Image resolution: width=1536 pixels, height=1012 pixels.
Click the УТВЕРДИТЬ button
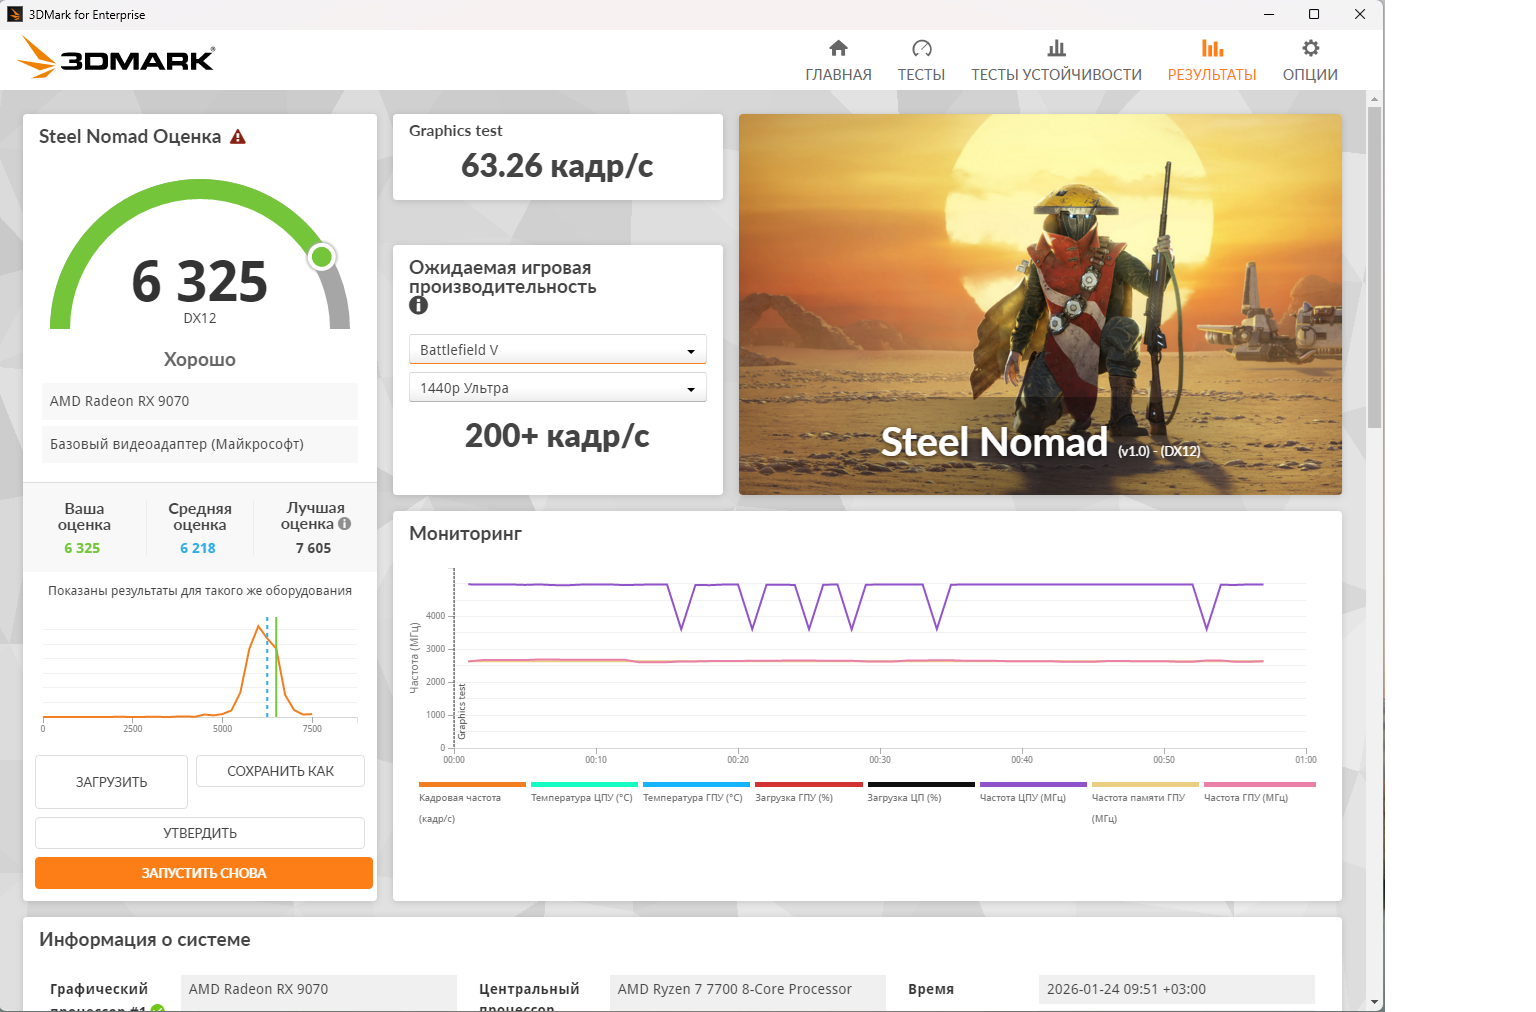[200, 833]
